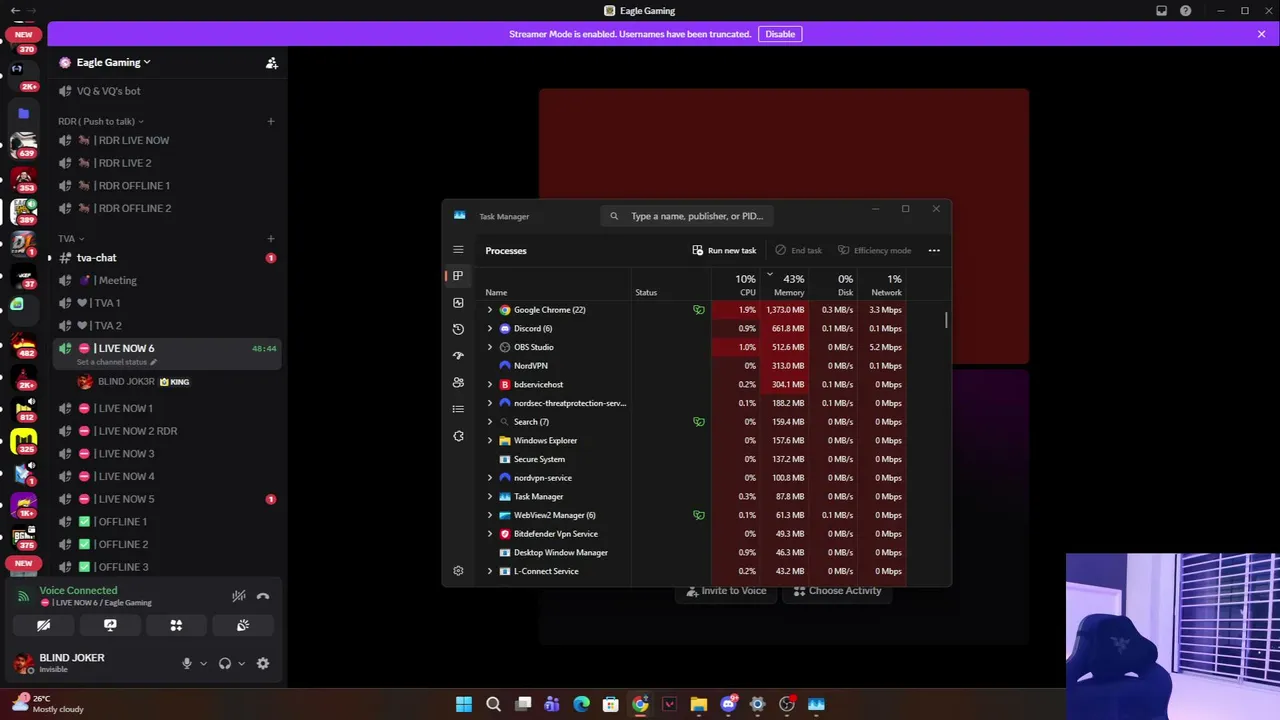Mute the Discord microphone

(x=186, y=663)
